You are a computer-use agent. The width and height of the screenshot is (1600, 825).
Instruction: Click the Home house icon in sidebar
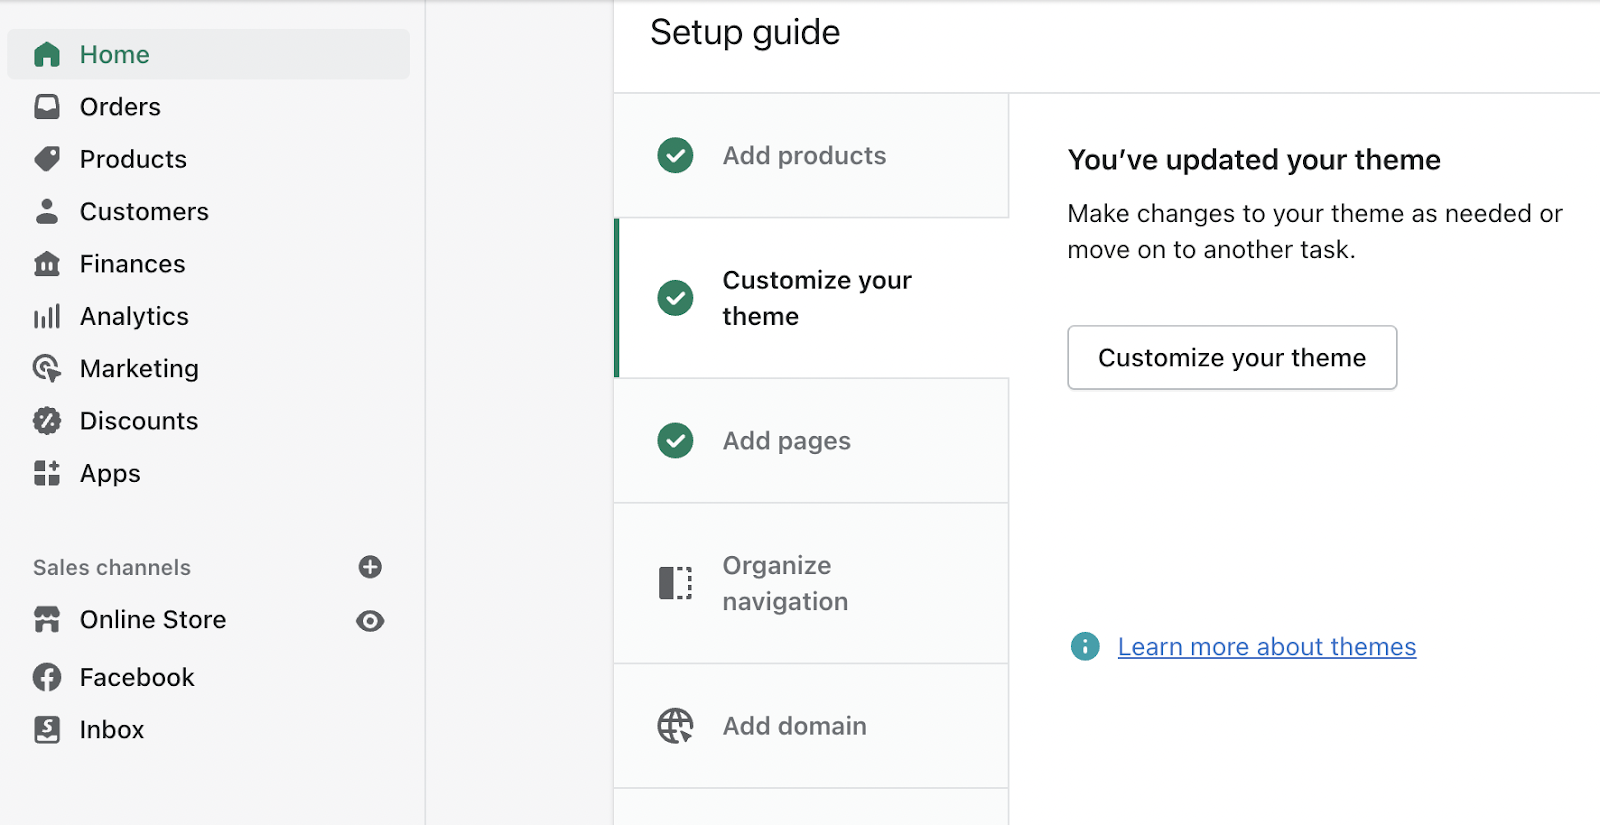(x=47, y=54)
